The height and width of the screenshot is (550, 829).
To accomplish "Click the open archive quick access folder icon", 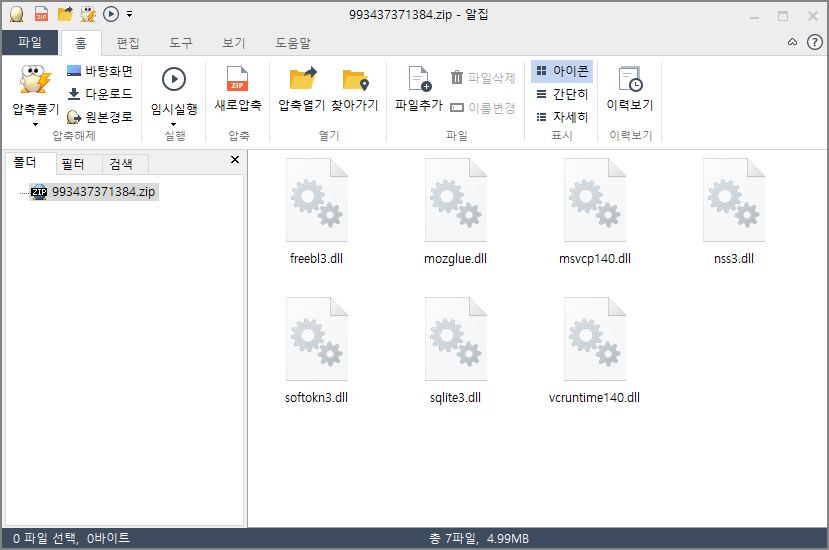I will 65,14.
